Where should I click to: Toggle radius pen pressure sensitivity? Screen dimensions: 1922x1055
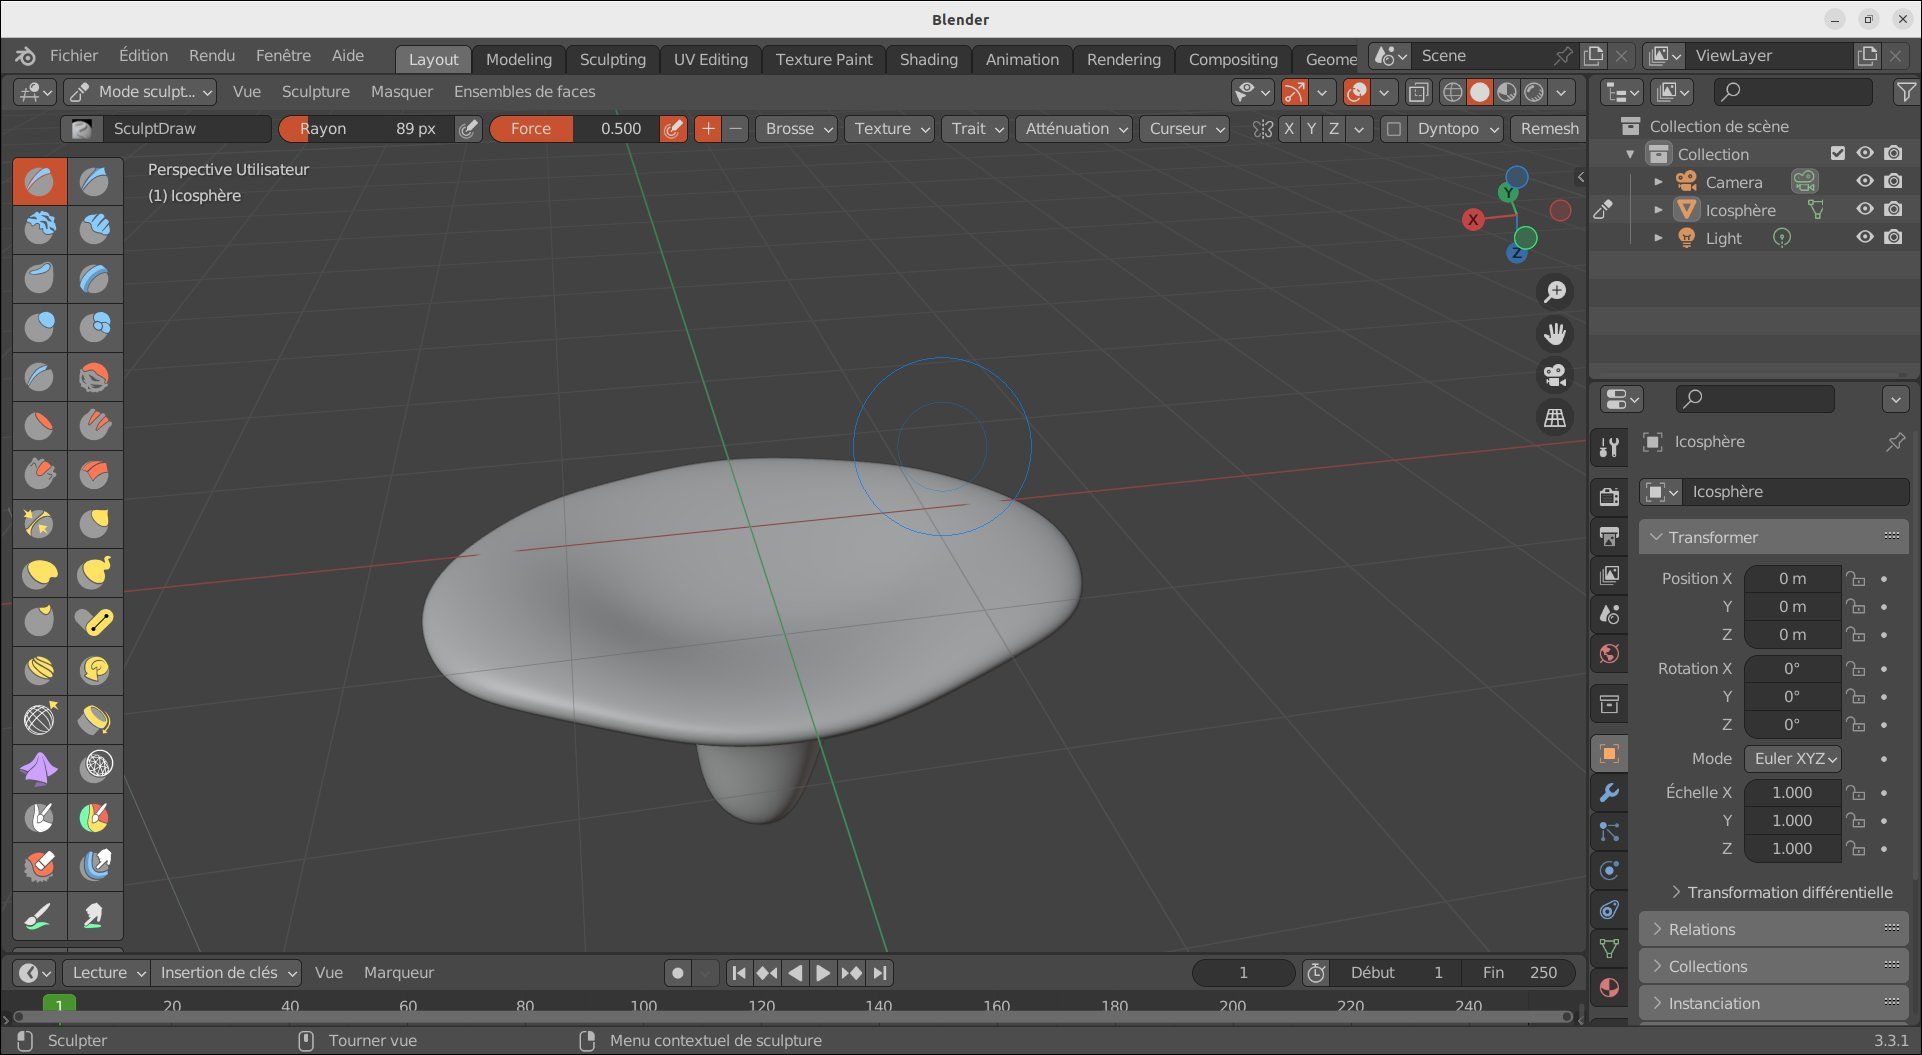(468, 128)
